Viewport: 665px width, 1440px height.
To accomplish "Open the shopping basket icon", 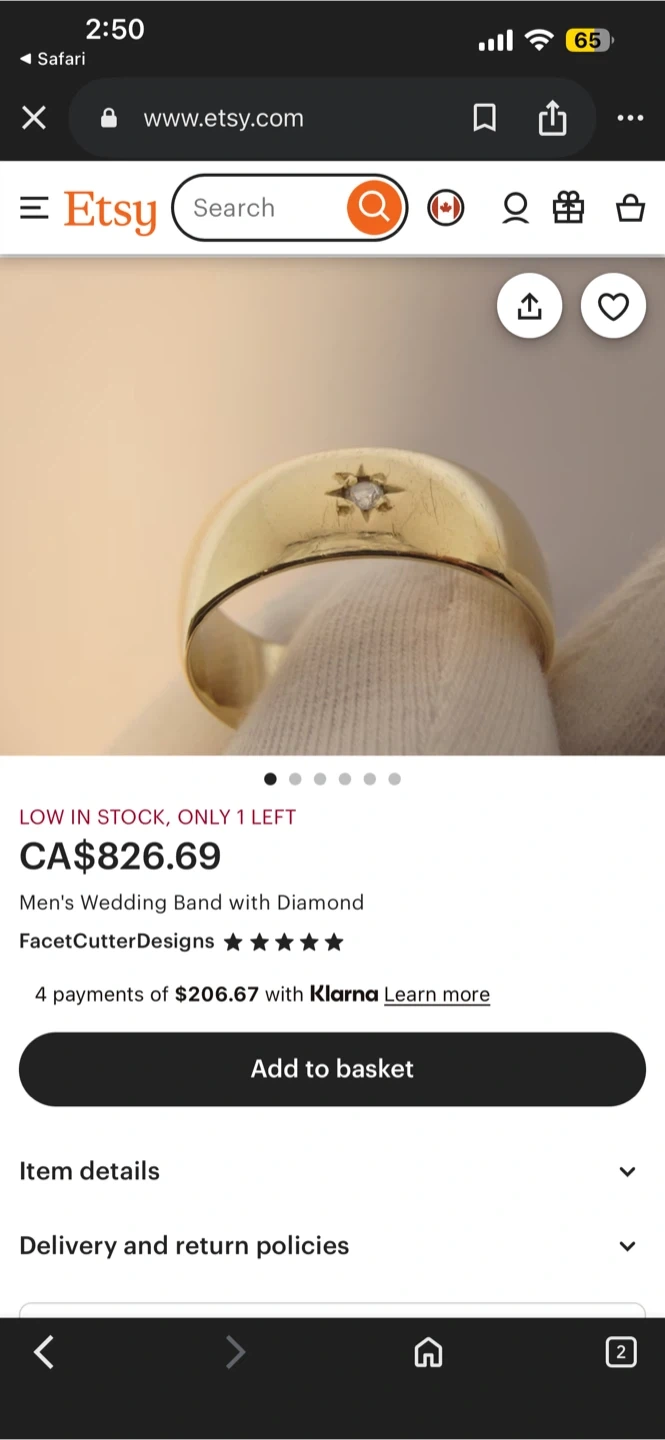I will [x=630, y=208].
